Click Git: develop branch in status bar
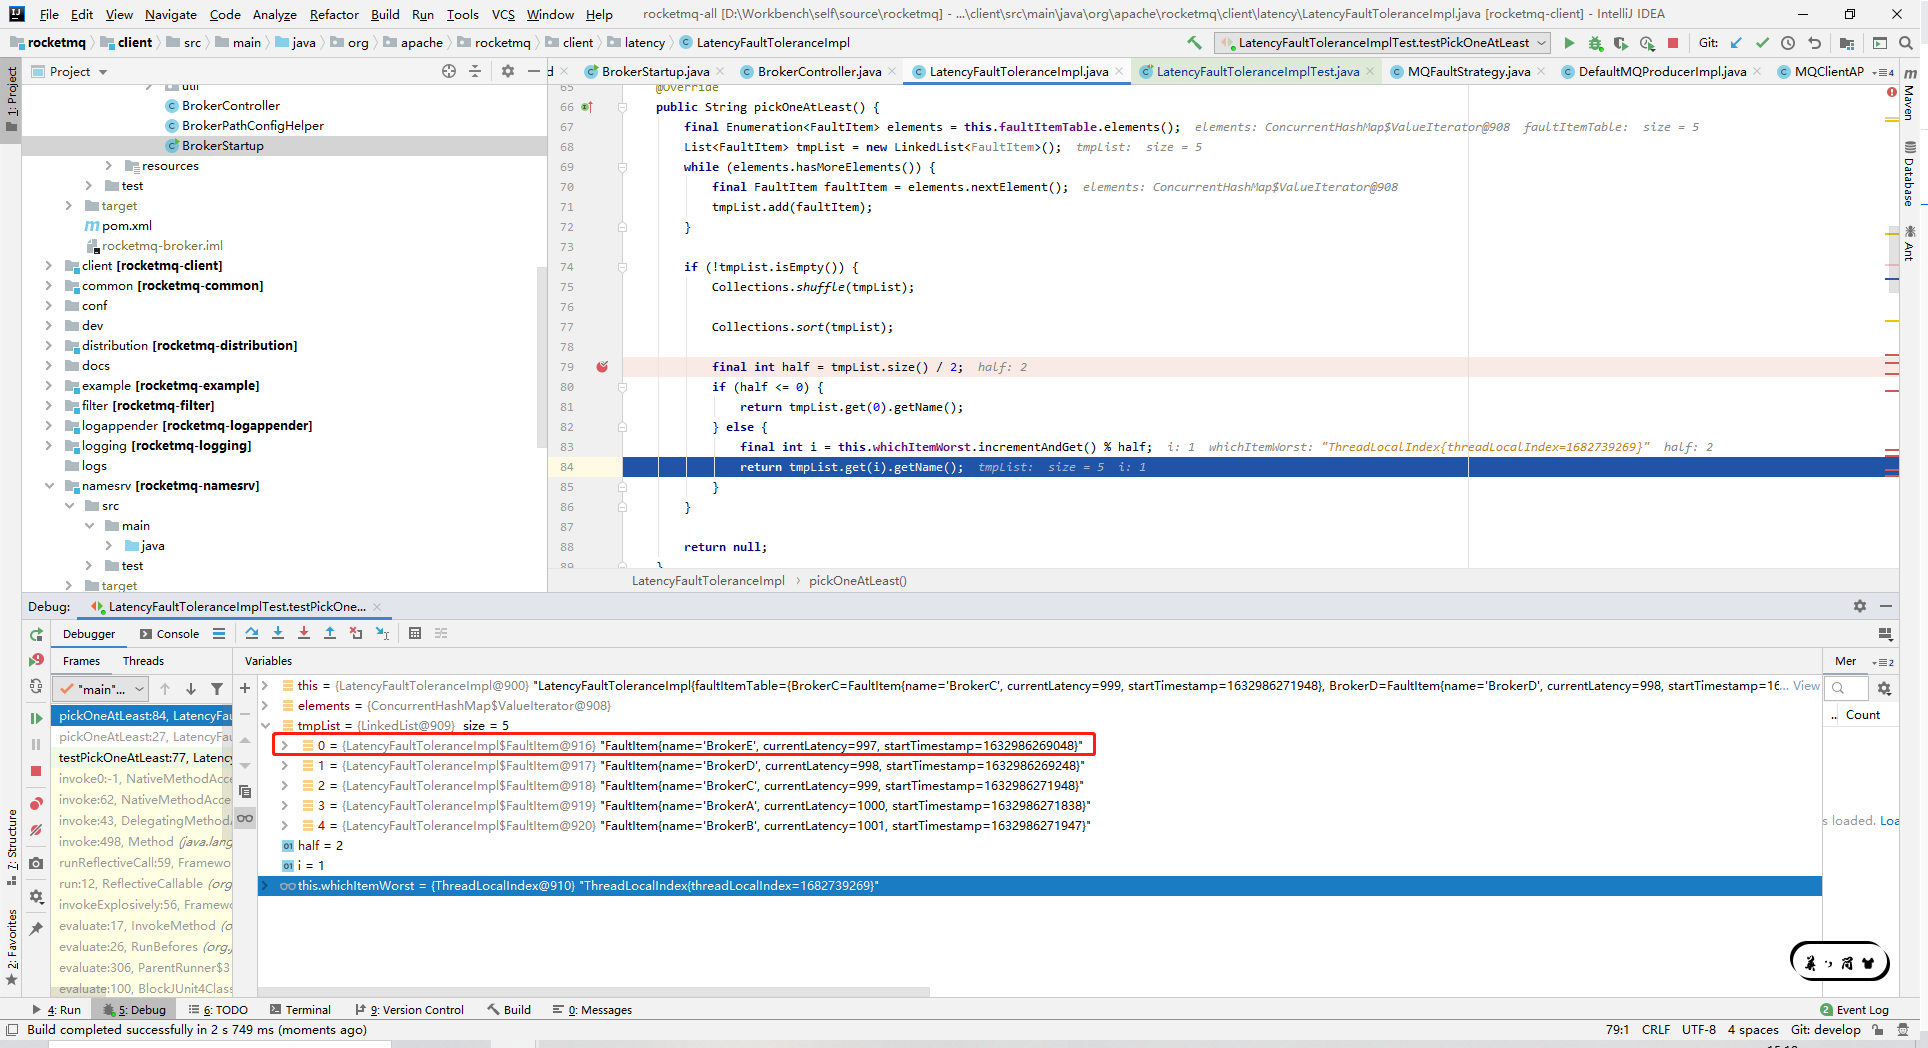 [x=1825, y=1030]
